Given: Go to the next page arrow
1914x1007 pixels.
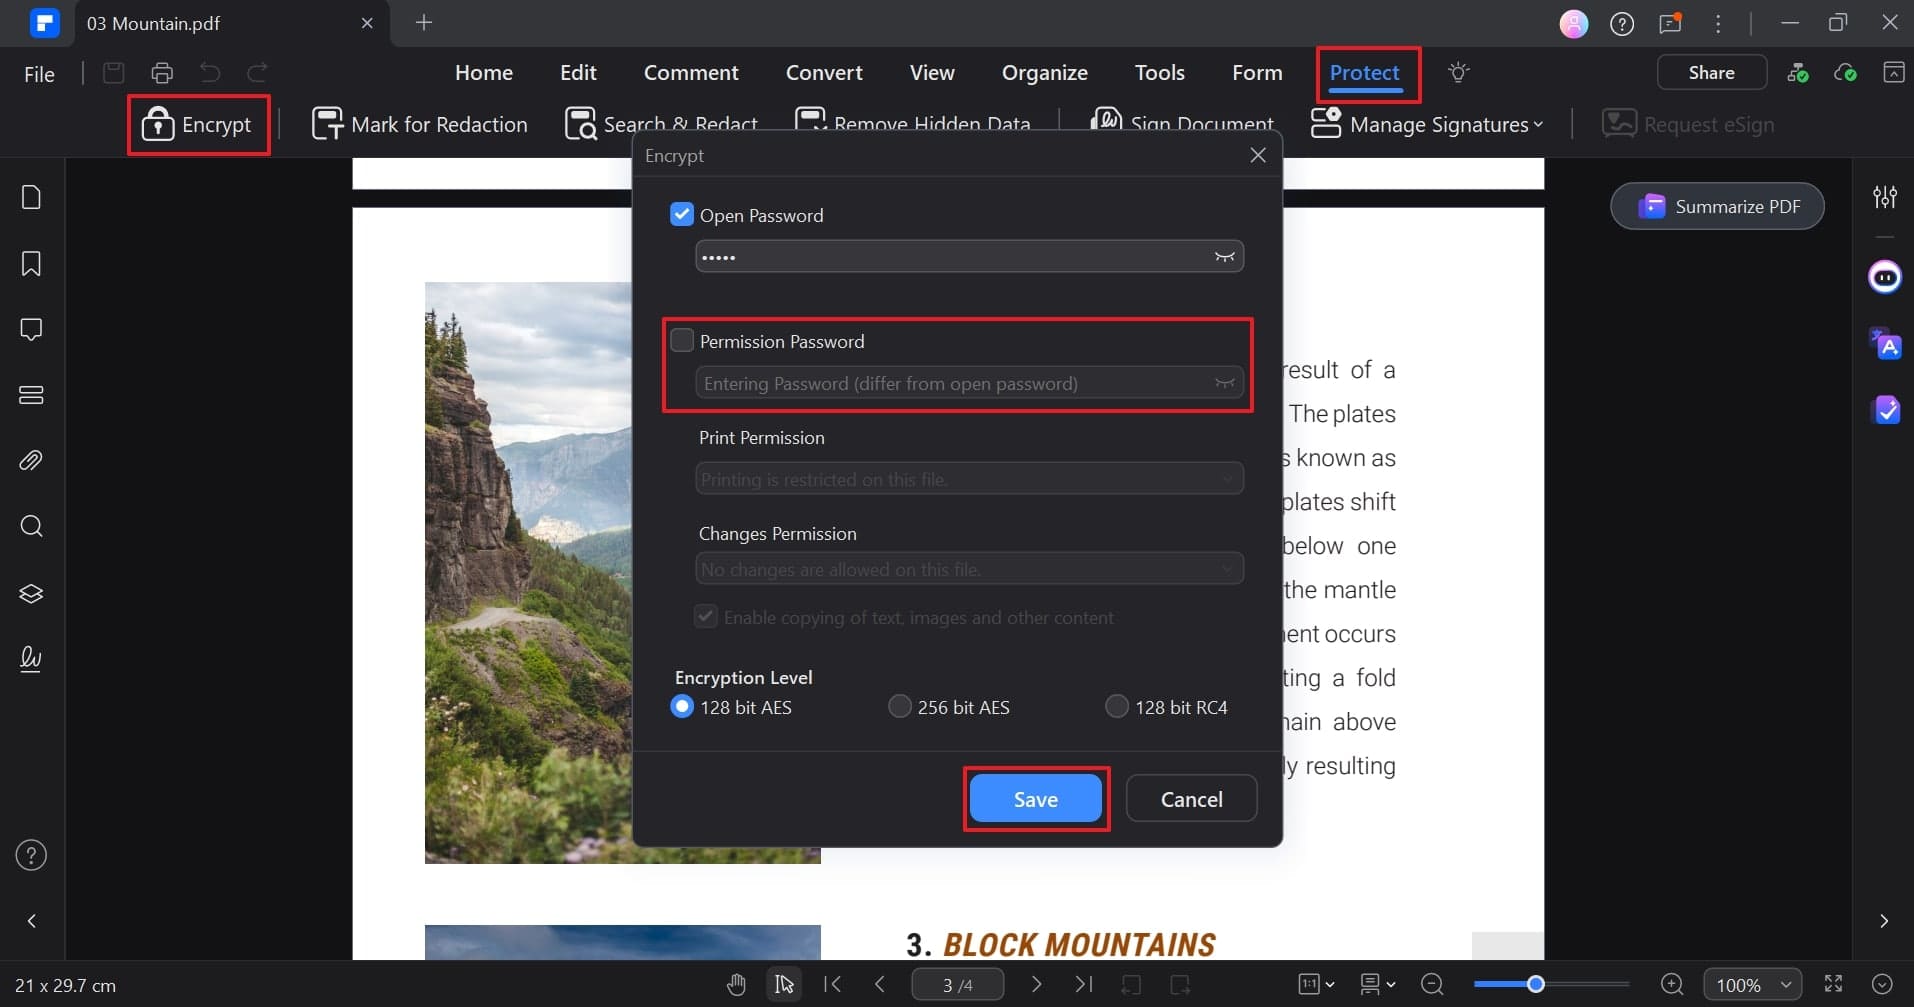Looking at the screenshot, I should point(1037,985).
